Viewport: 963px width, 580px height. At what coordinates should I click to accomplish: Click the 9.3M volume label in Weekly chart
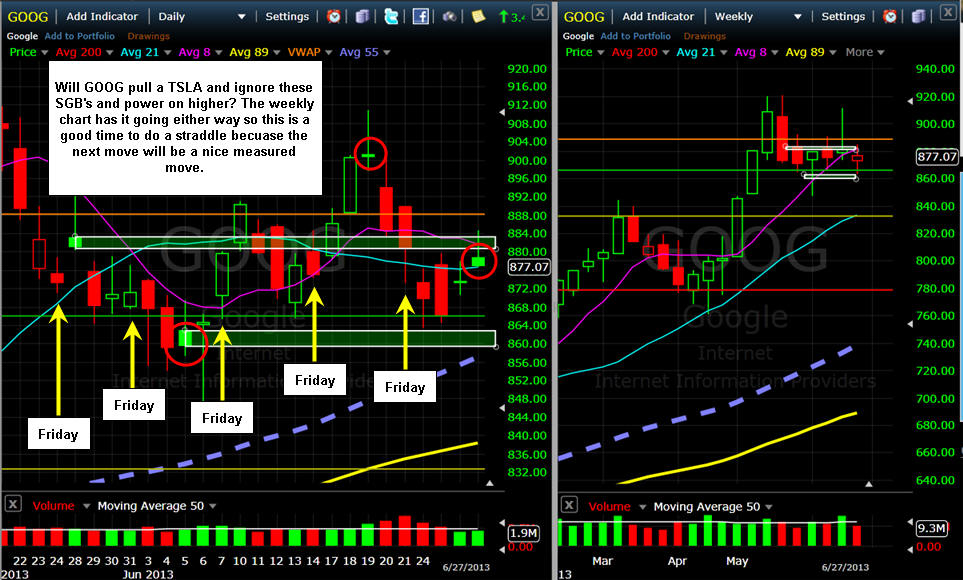pyautogui.click(x=931, y=528)
